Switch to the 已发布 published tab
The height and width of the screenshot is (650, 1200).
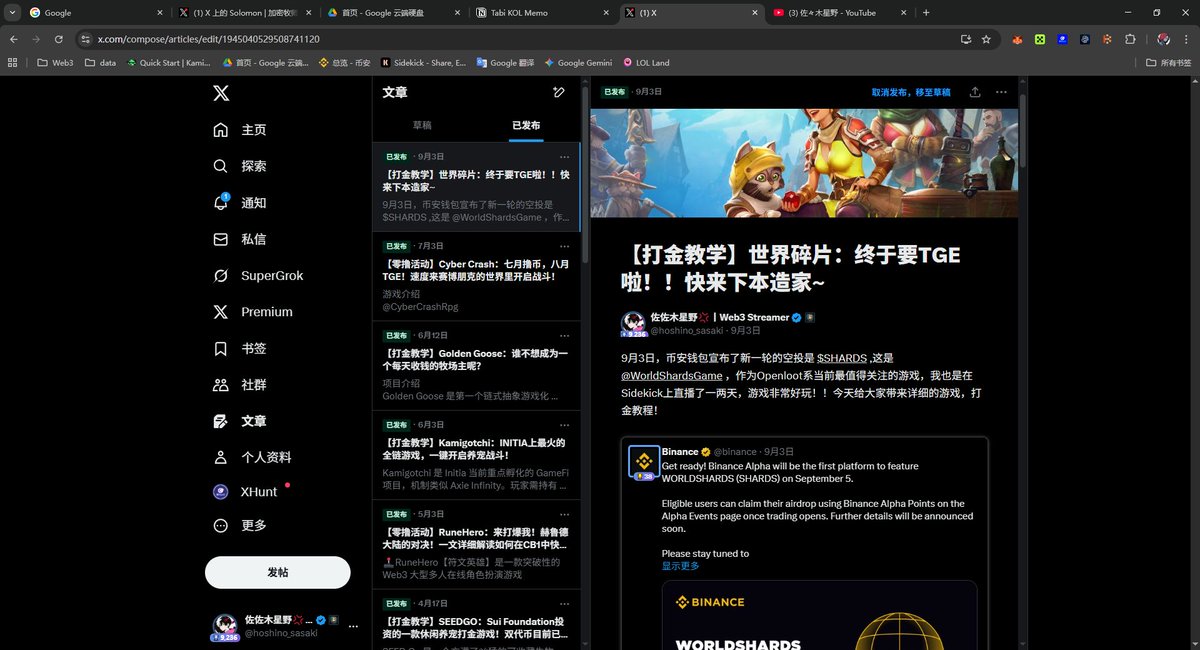(526, 126)
